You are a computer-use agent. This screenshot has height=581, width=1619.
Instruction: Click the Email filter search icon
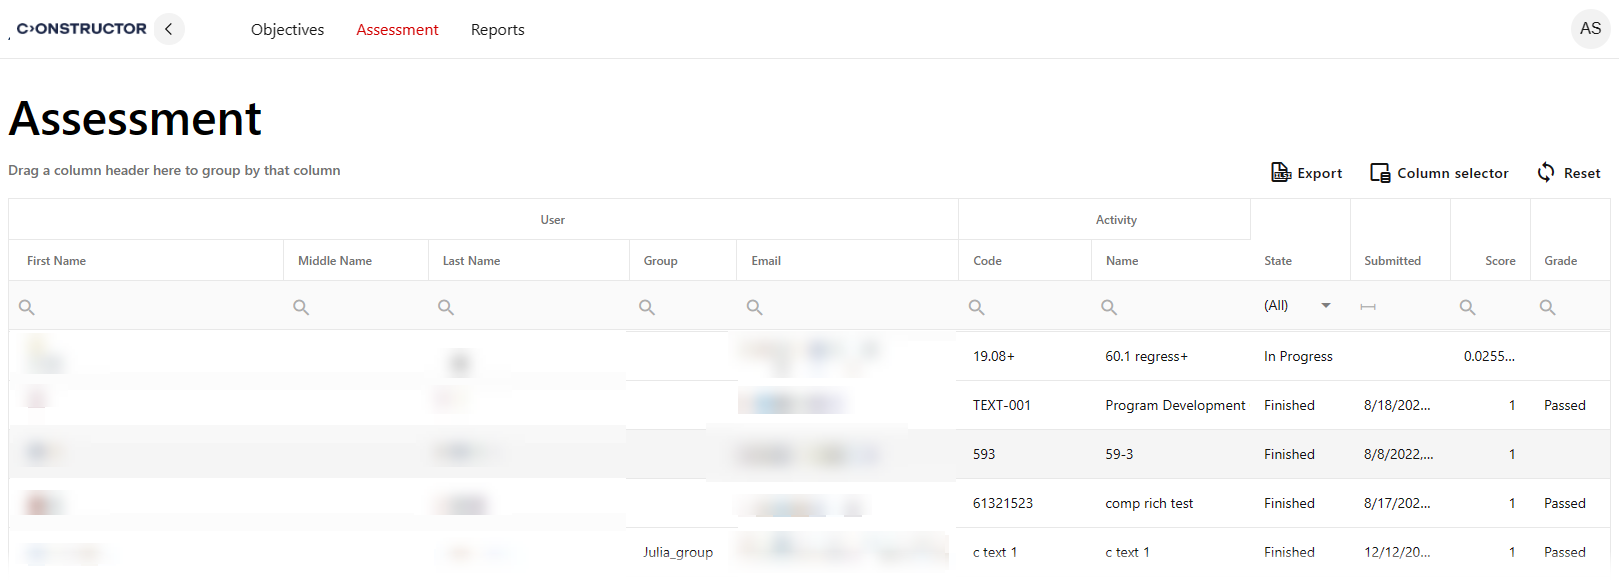tap(755, 307)
